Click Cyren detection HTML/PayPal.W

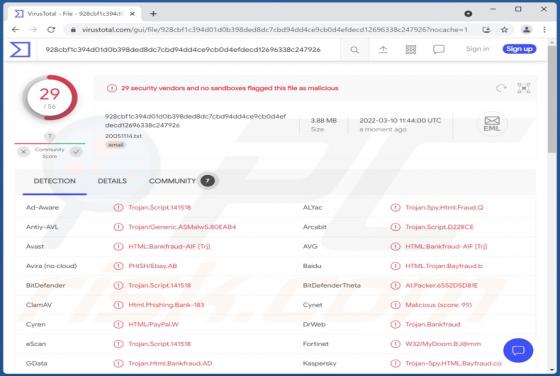(x=153, y=325)
